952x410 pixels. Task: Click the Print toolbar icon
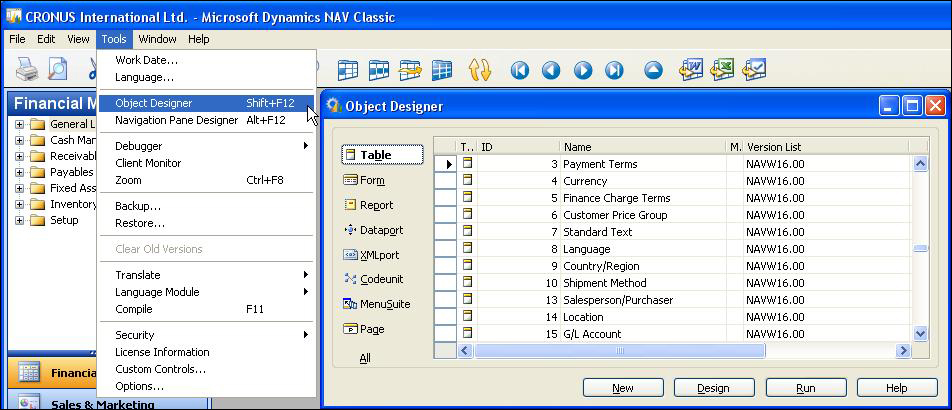pyautogui.click(x=27, y=70)
